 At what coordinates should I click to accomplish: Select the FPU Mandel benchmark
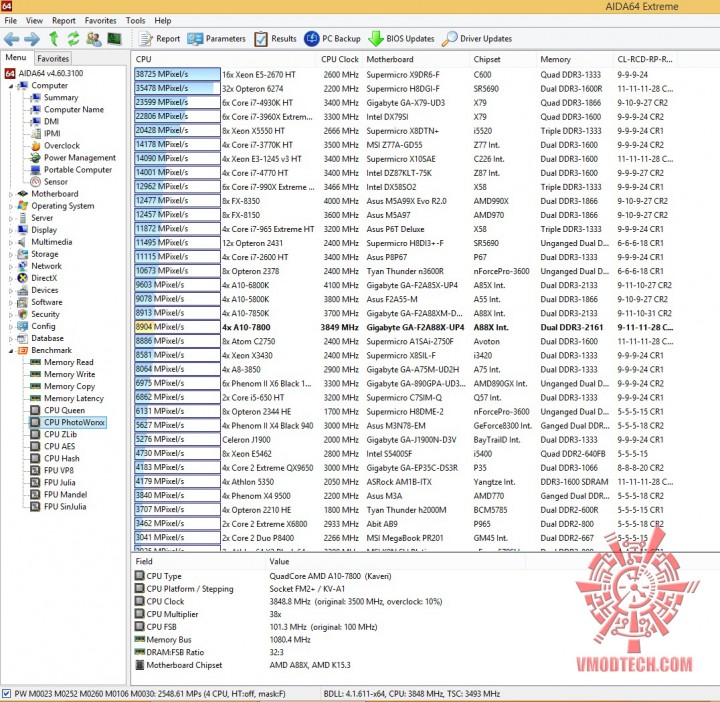pyautogui.click(x=59, y=494)
